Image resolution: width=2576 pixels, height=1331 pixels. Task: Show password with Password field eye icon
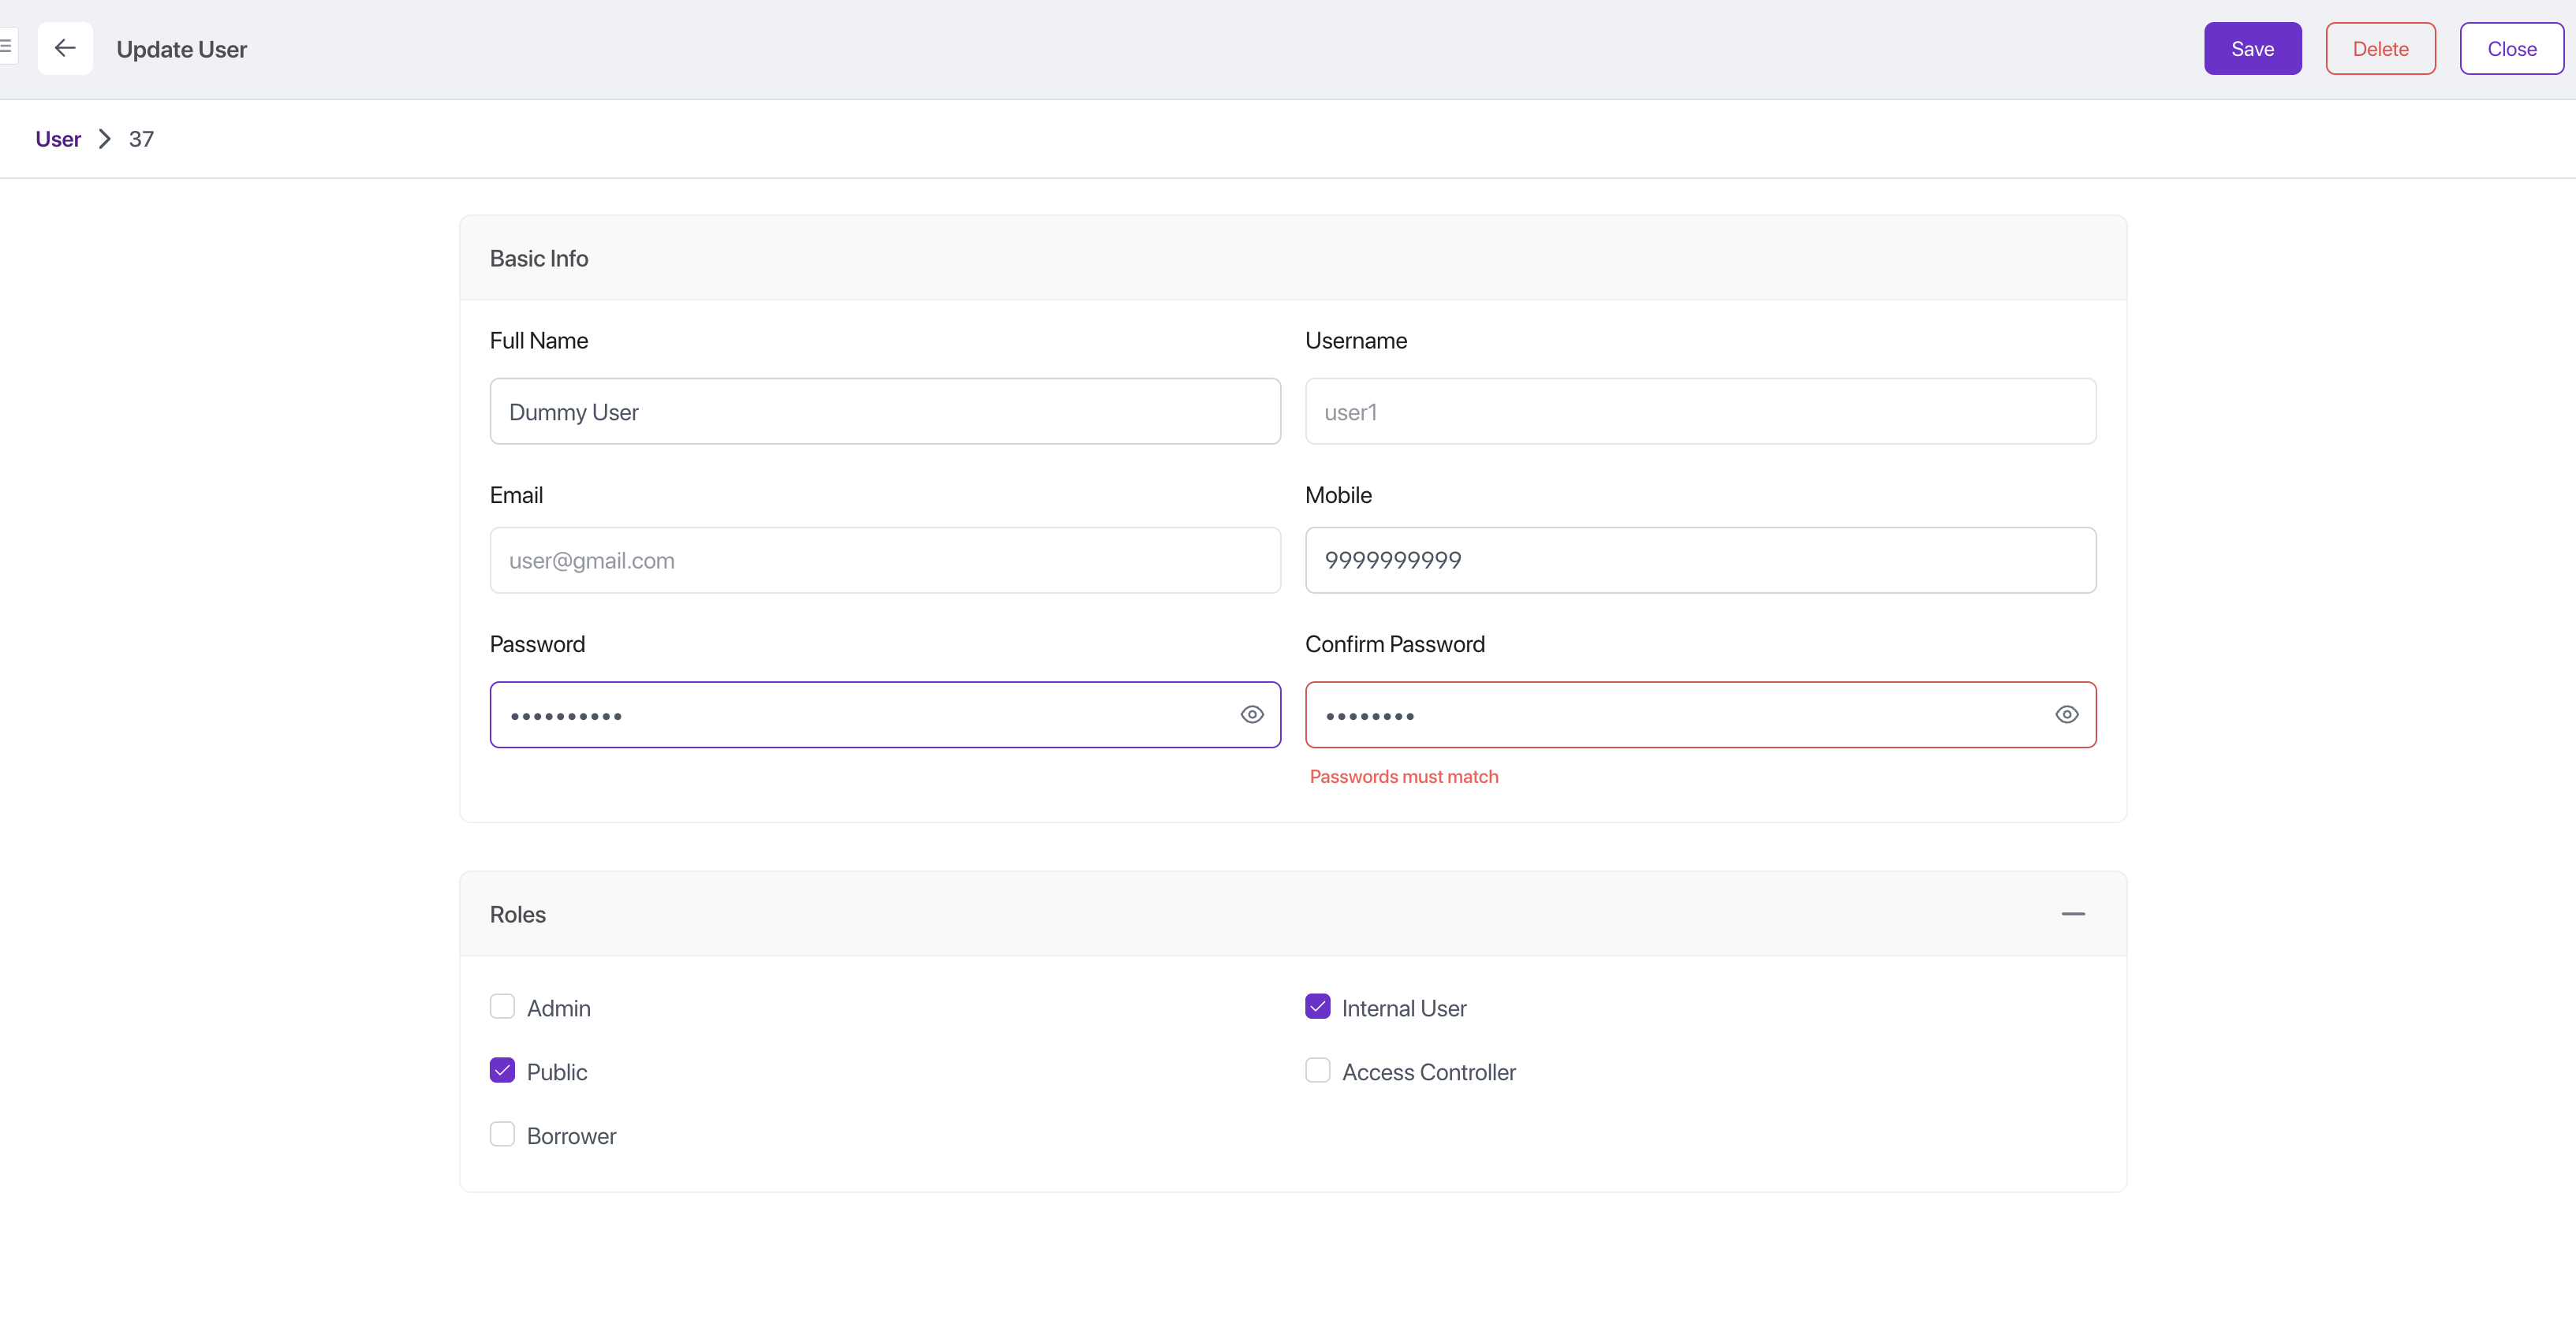coord(1252,714)
